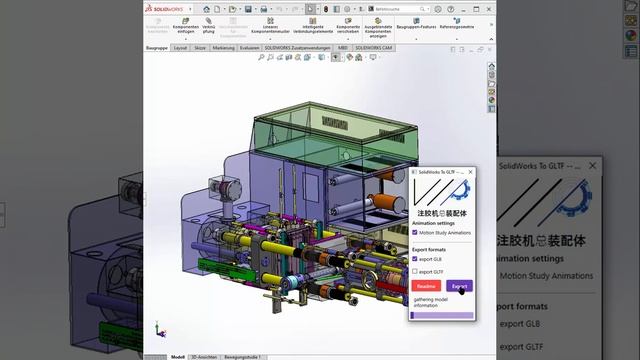The width and height of the screenshot is (640, 360).
Task: Switch to the Evaluieren ribbon tab
Action: pos(249,48)
